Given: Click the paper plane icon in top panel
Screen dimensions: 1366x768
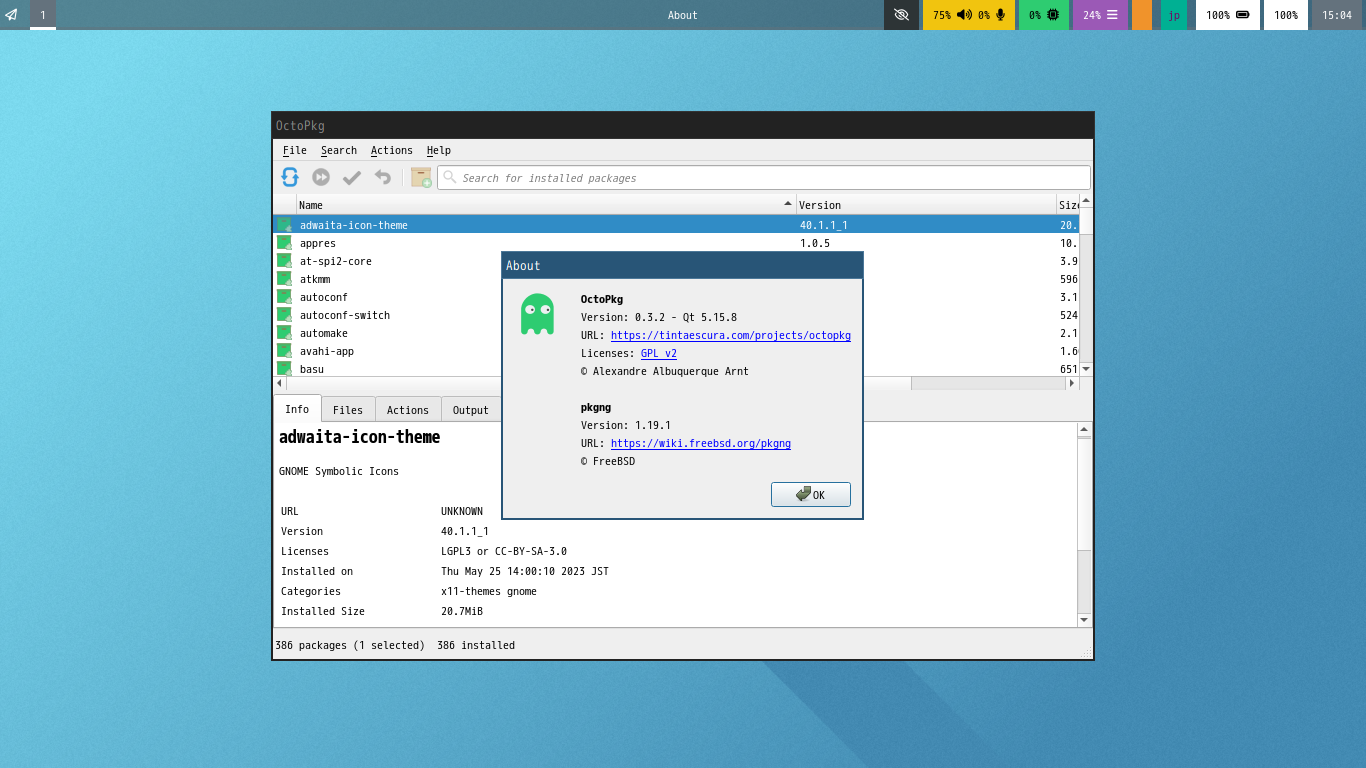Looking at the screenshot, I should 12,15.
